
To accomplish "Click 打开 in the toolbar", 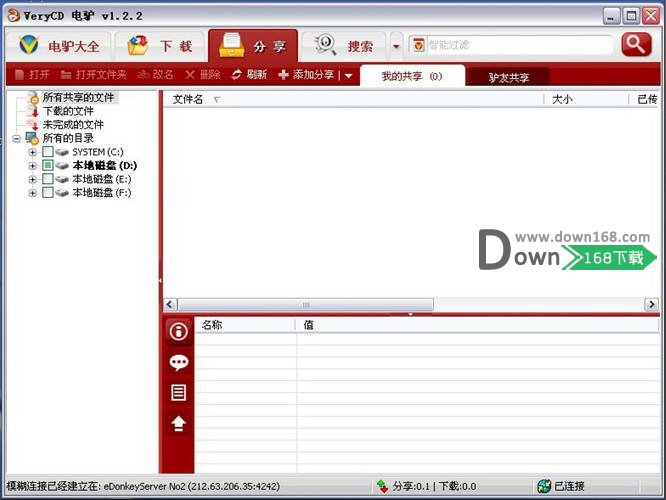I will click(32, 75).
